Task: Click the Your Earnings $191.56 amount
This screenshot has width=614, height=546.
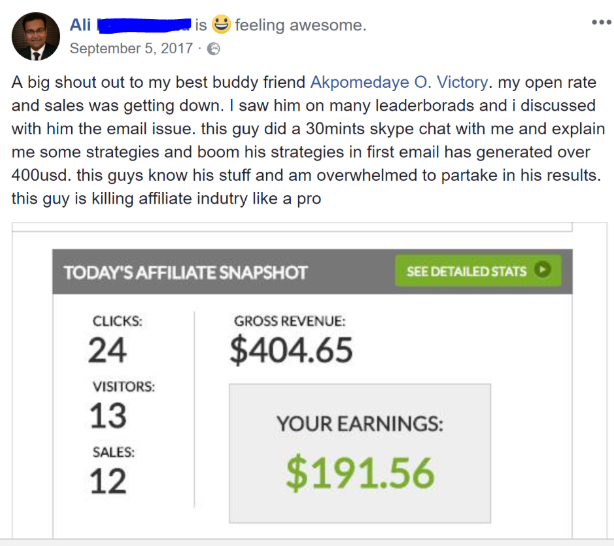Action: pyautogui.click(x=360, y=474)
